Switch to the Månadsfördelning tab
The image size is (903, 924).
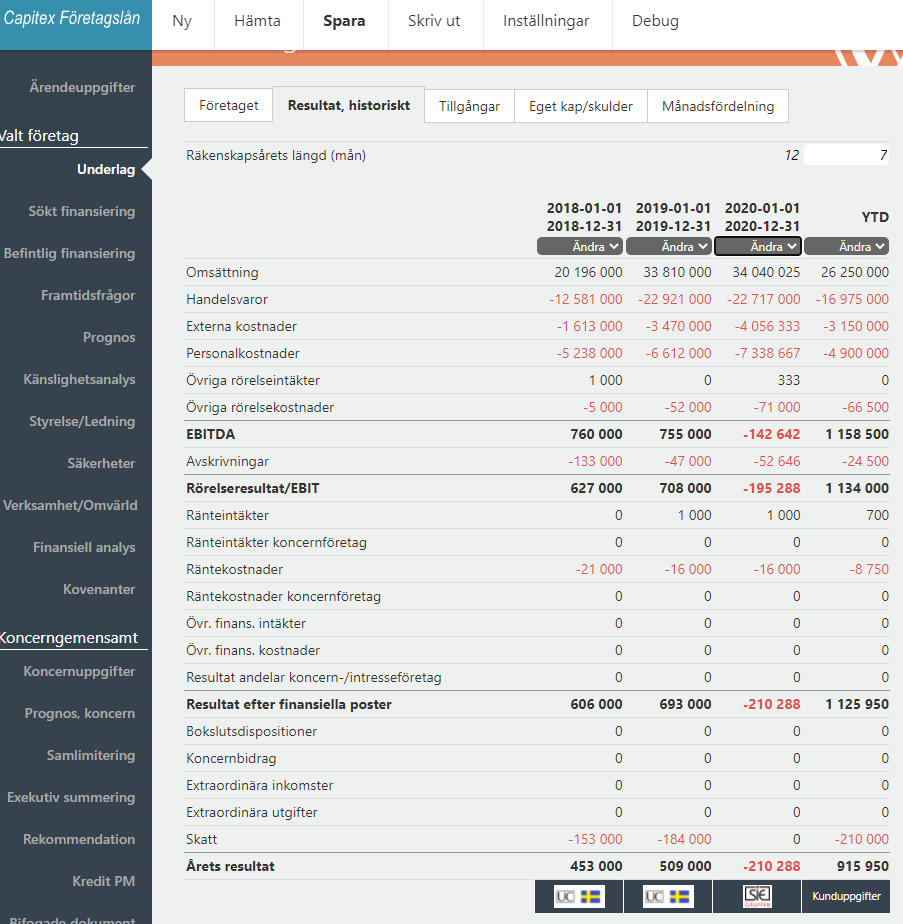(x=718, y=106)
